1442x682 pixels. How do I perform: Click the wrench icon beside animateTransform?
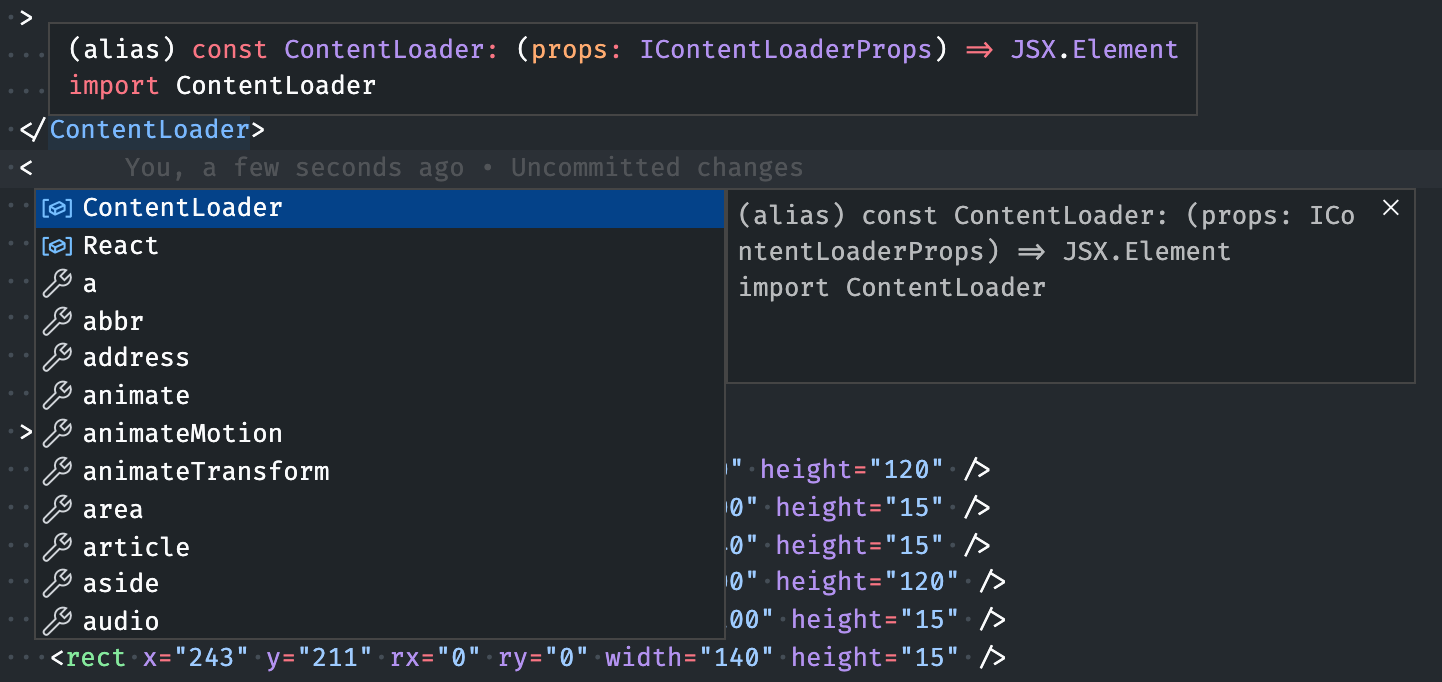coord(57,471)
